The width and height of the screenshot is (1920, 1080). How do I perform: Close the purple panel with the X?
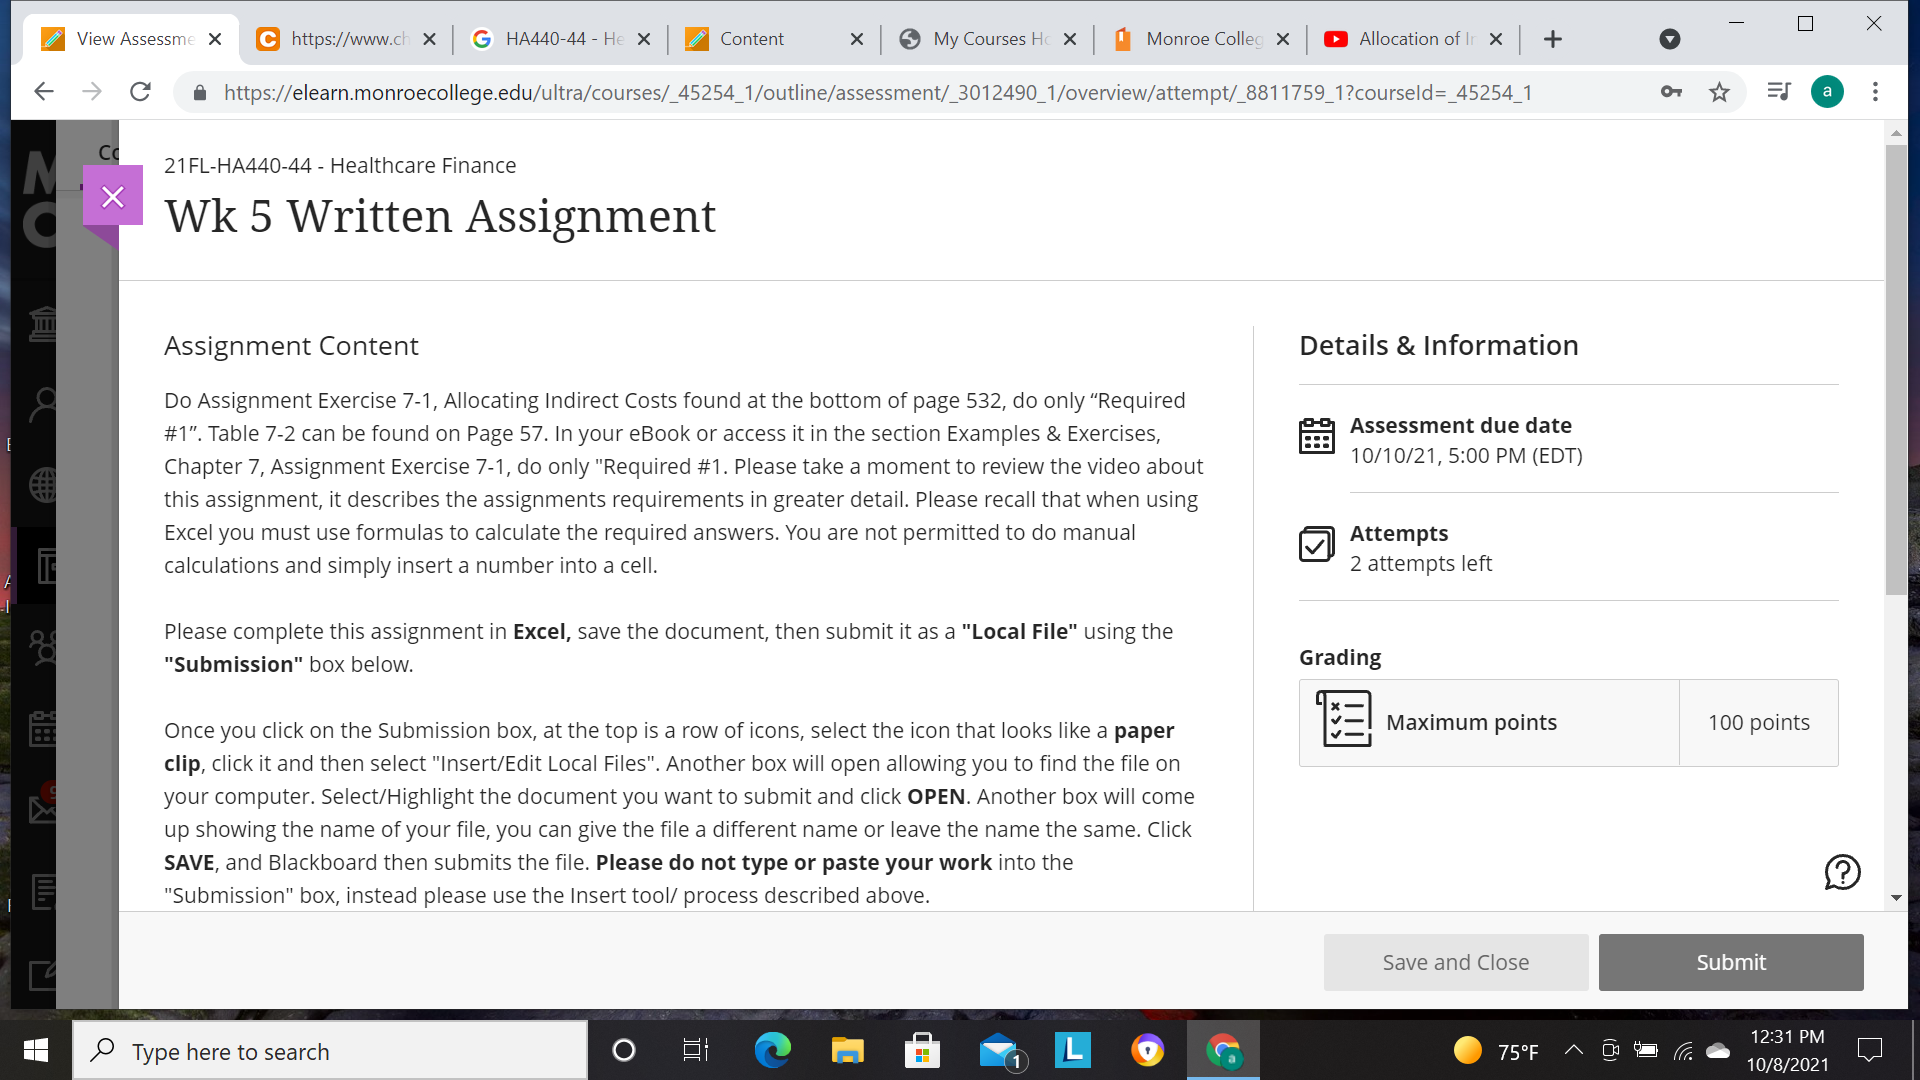pyautogui.click(x=113, y=196)
